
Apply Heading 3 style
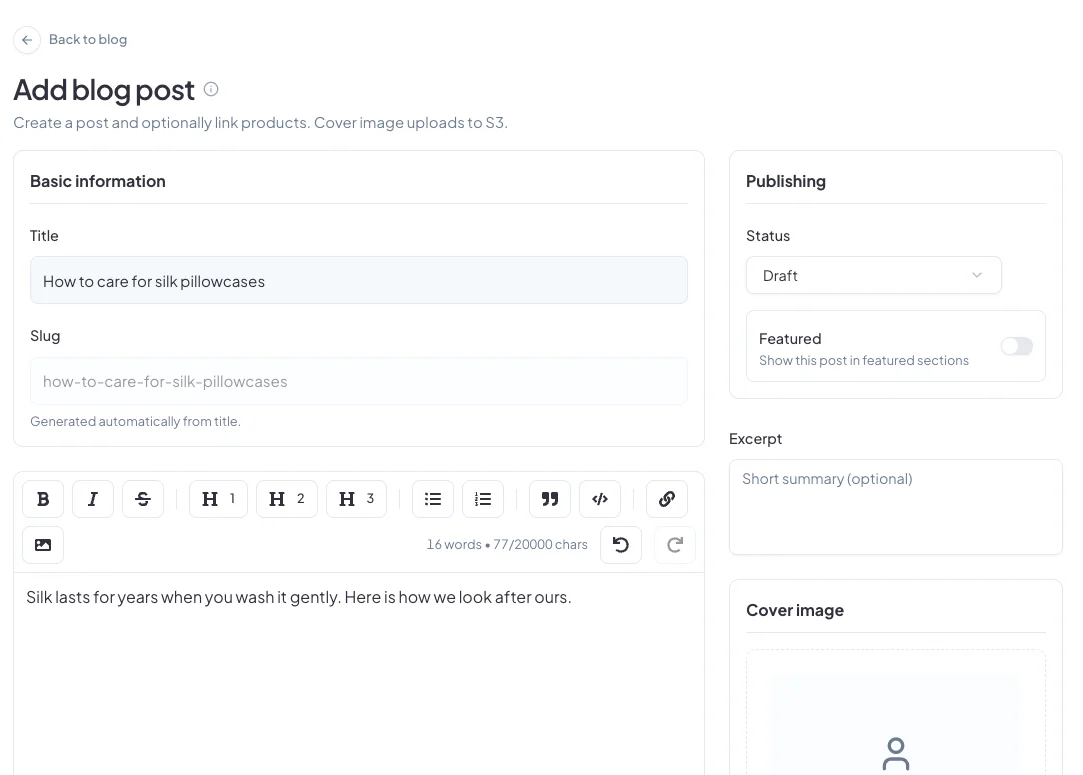point(356,499)
